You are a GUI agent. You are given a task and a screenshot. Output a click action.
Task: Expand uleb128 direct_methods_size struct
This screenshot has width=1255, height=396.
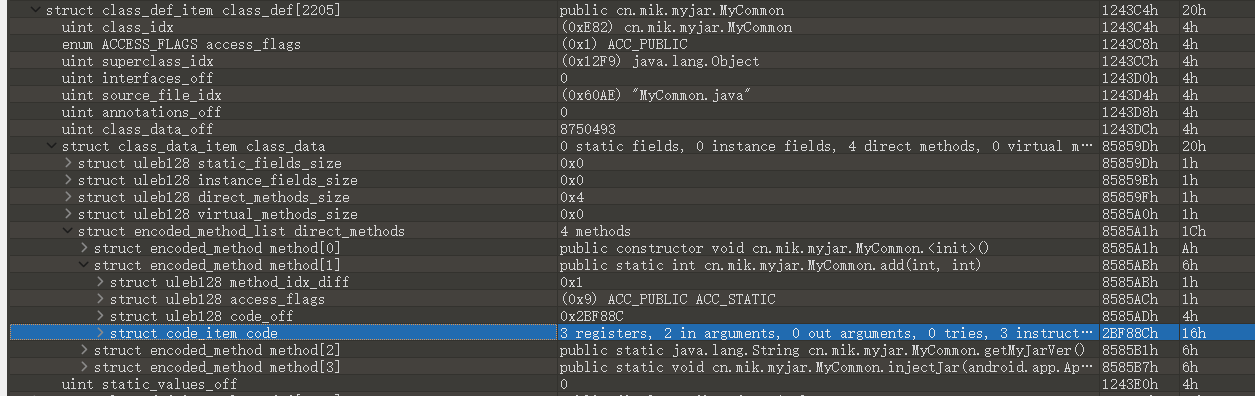[68, 197]
